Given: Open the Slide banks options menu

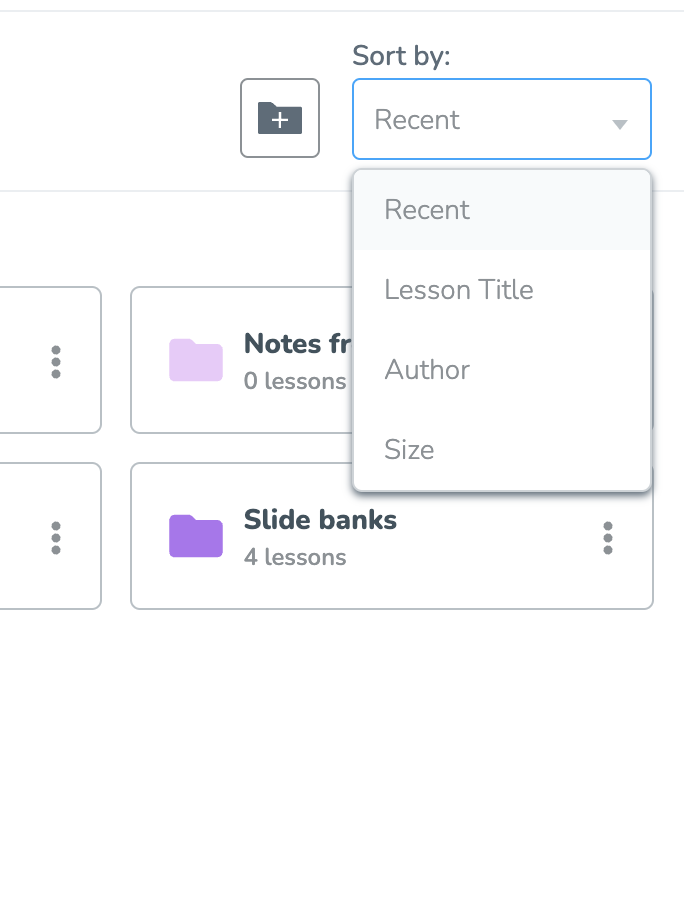Looking at the screenshot, I should (608, 538).
